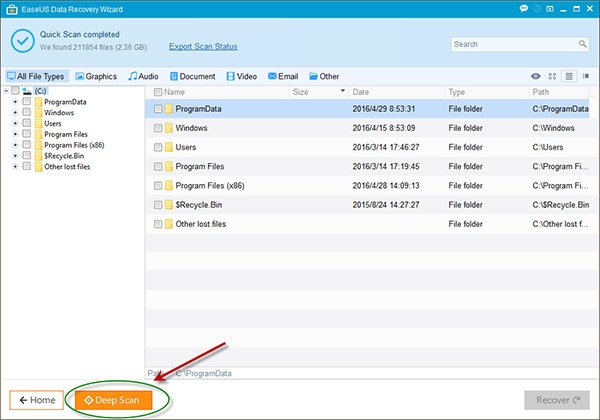Screen dimensions: 600x420
Task: Click into the Search field
Action: point(510,44)
